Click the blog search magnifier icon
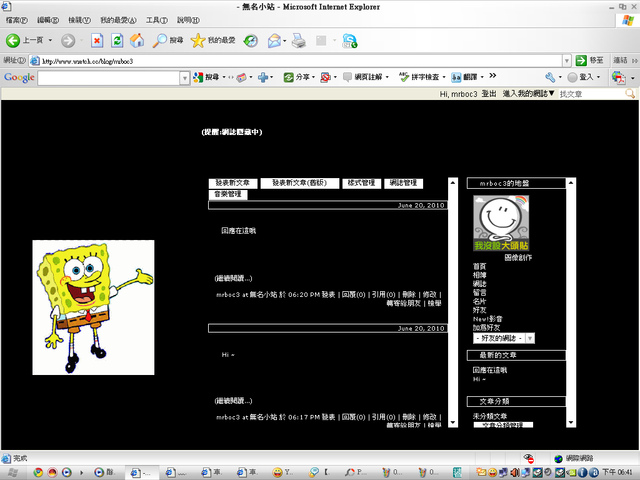Image resolution: width=640 pixels, height=480 pixels. point(630,94)
